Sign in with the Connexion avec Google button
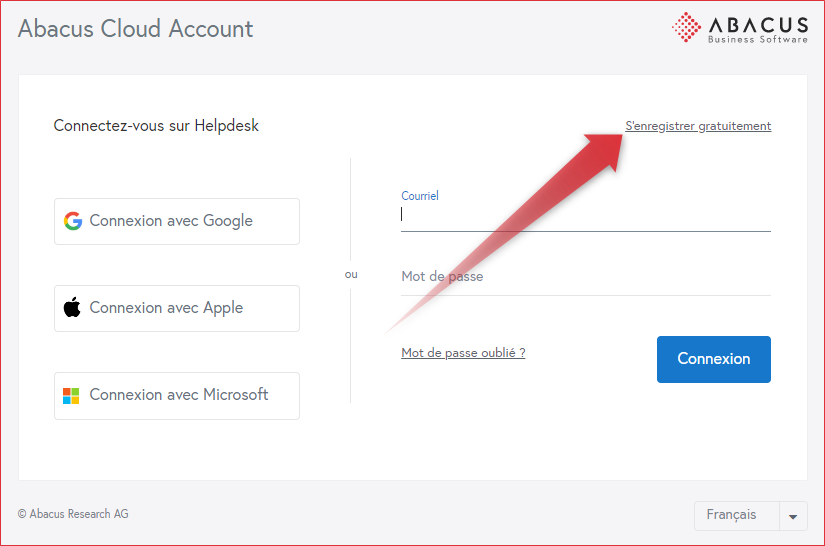Image resolution: width=825 pixels, height=546 pixels. point(177,221)
